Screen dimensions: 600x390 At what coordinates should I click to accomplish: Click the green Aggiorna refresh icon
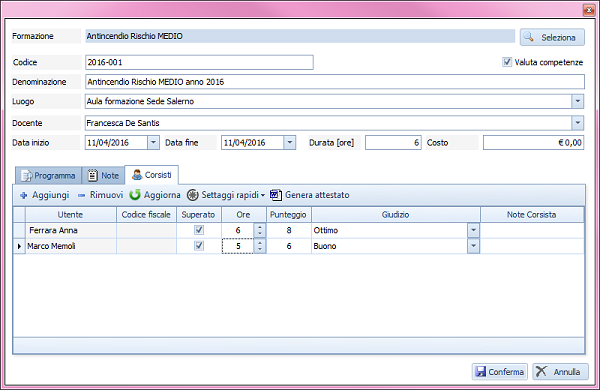(135, 195)
